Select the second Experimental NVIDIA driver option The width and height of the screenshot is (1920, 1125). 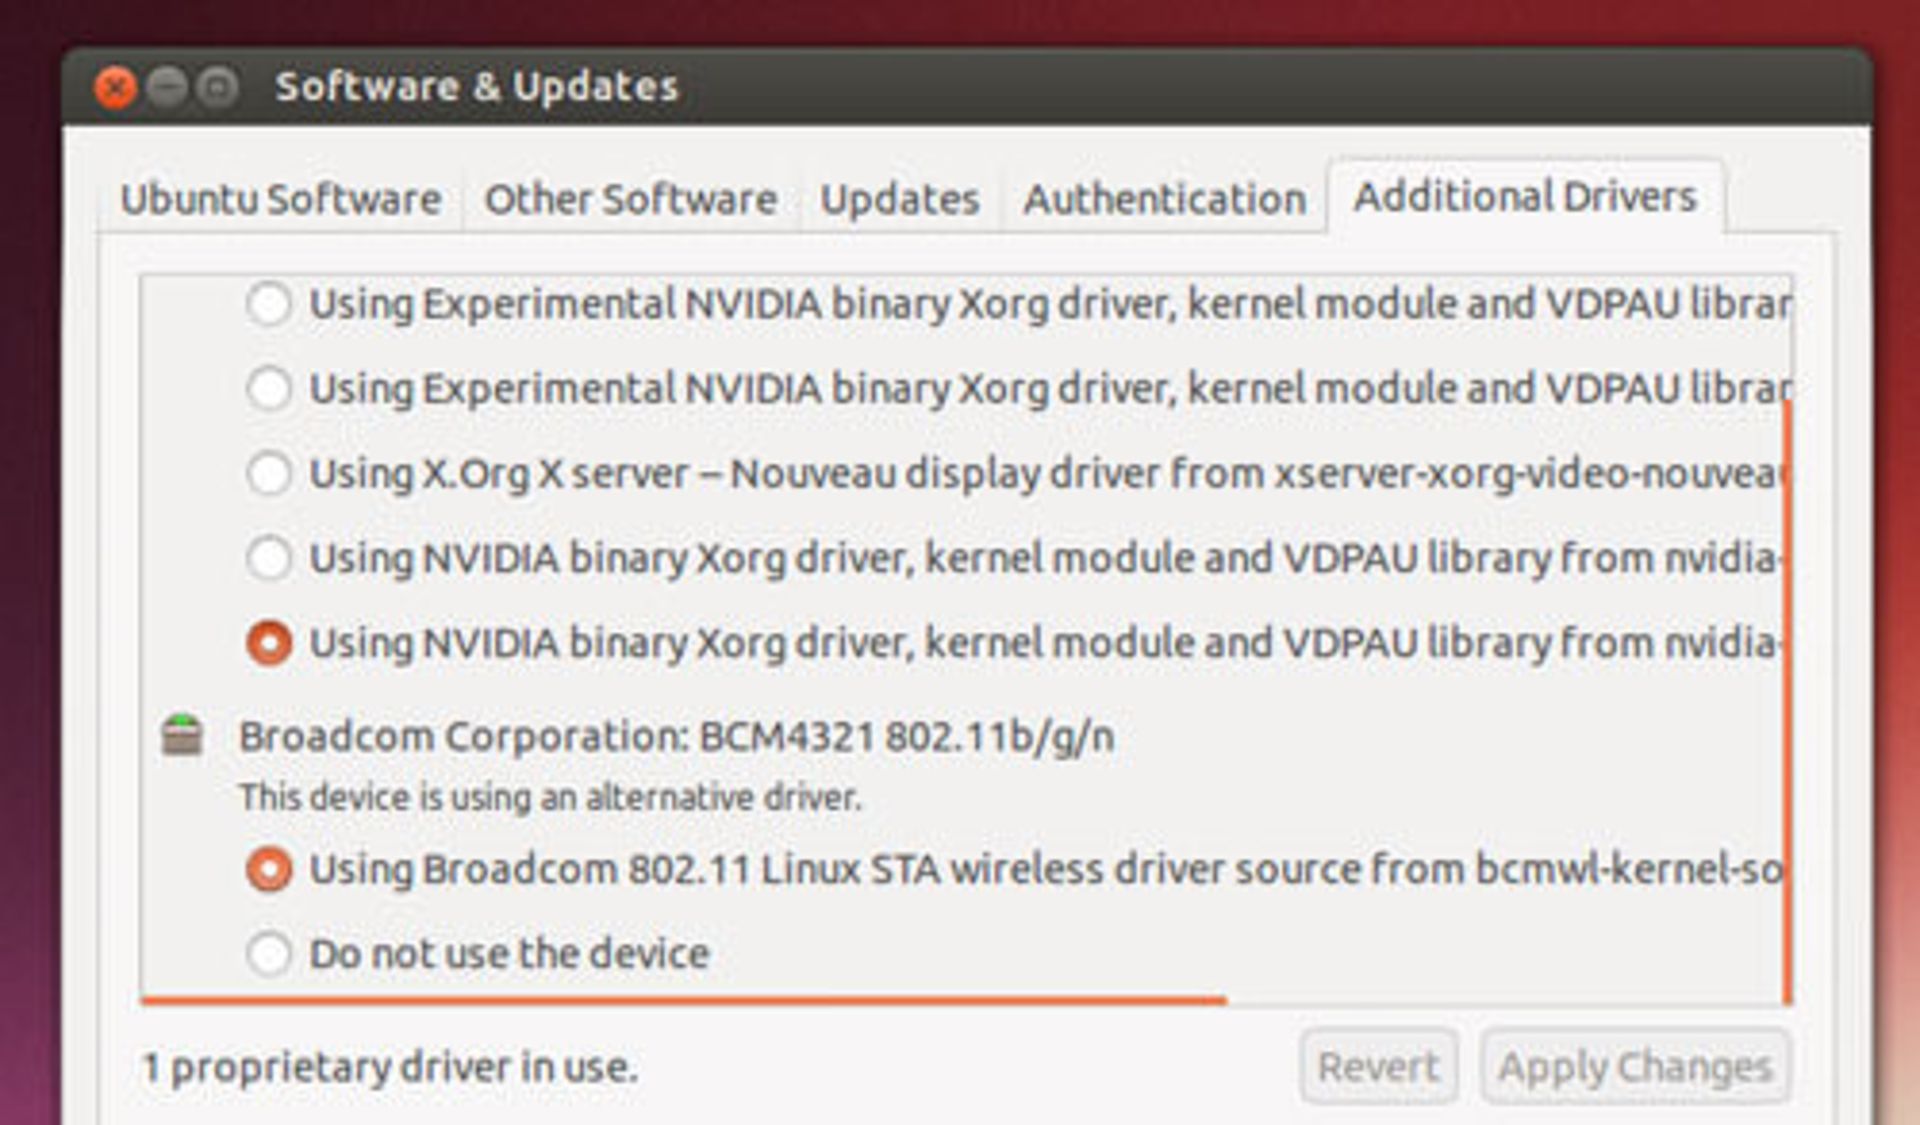(x=268, y=390)
